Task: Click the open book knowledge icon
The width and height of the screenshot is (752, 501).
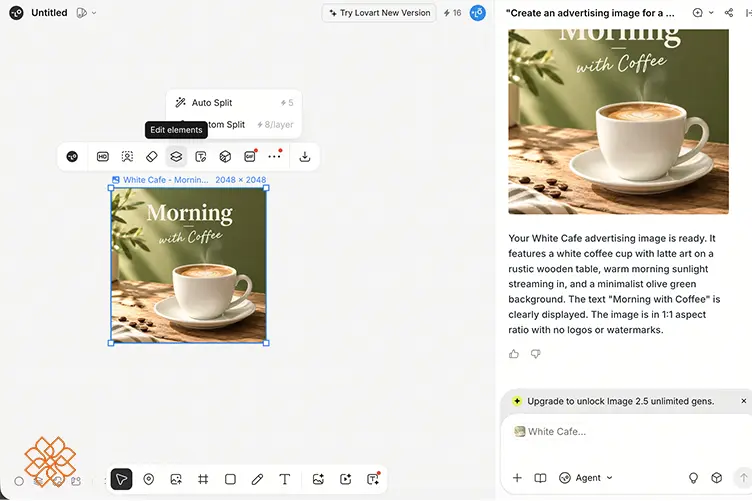Action: tap(540, 478)
